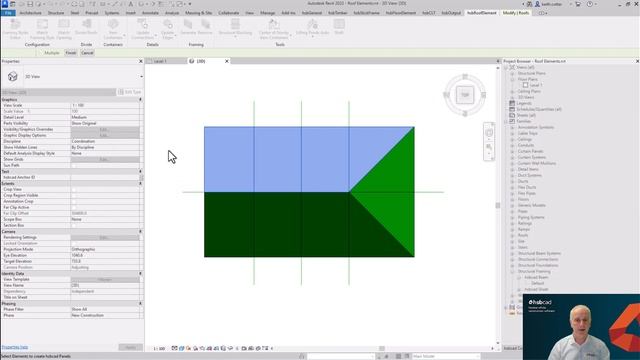Click the shopping cart icon in the title bar
Image resolution: width=640 pixels, height=360 pixels.
coord(578,4)
